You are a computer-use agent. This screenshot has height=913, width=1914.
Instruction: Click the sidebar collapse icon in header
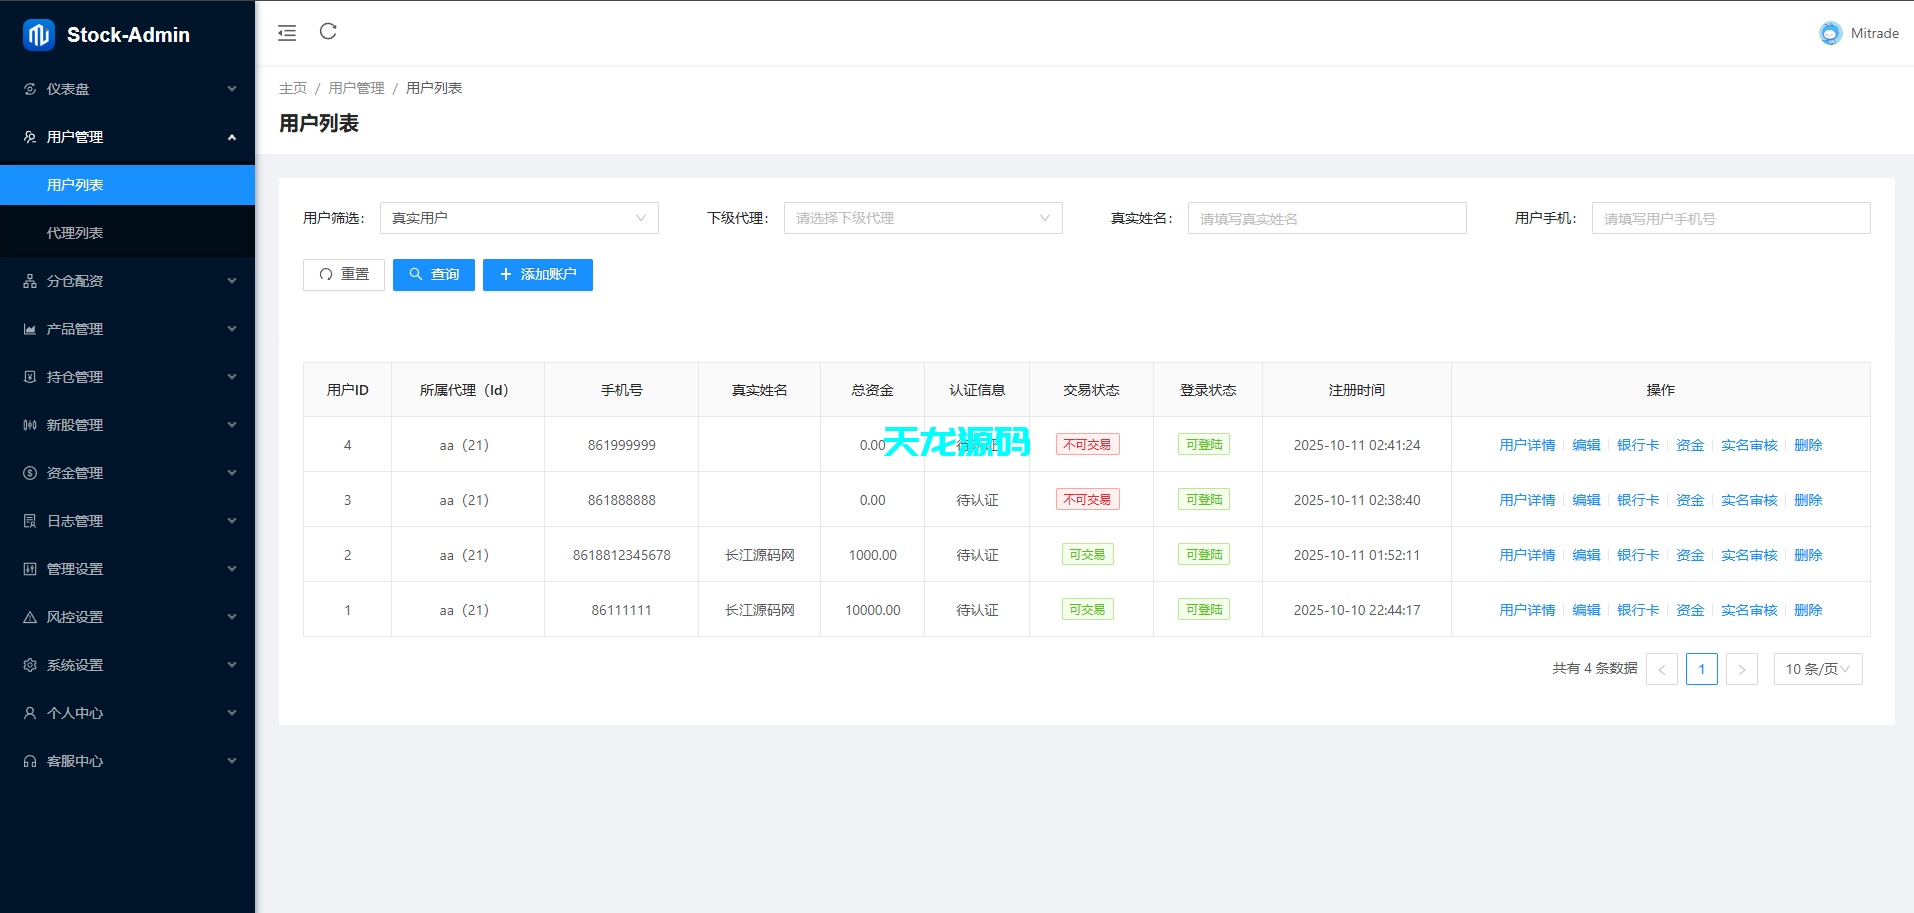pyautogui.click(x=287, y=33)
